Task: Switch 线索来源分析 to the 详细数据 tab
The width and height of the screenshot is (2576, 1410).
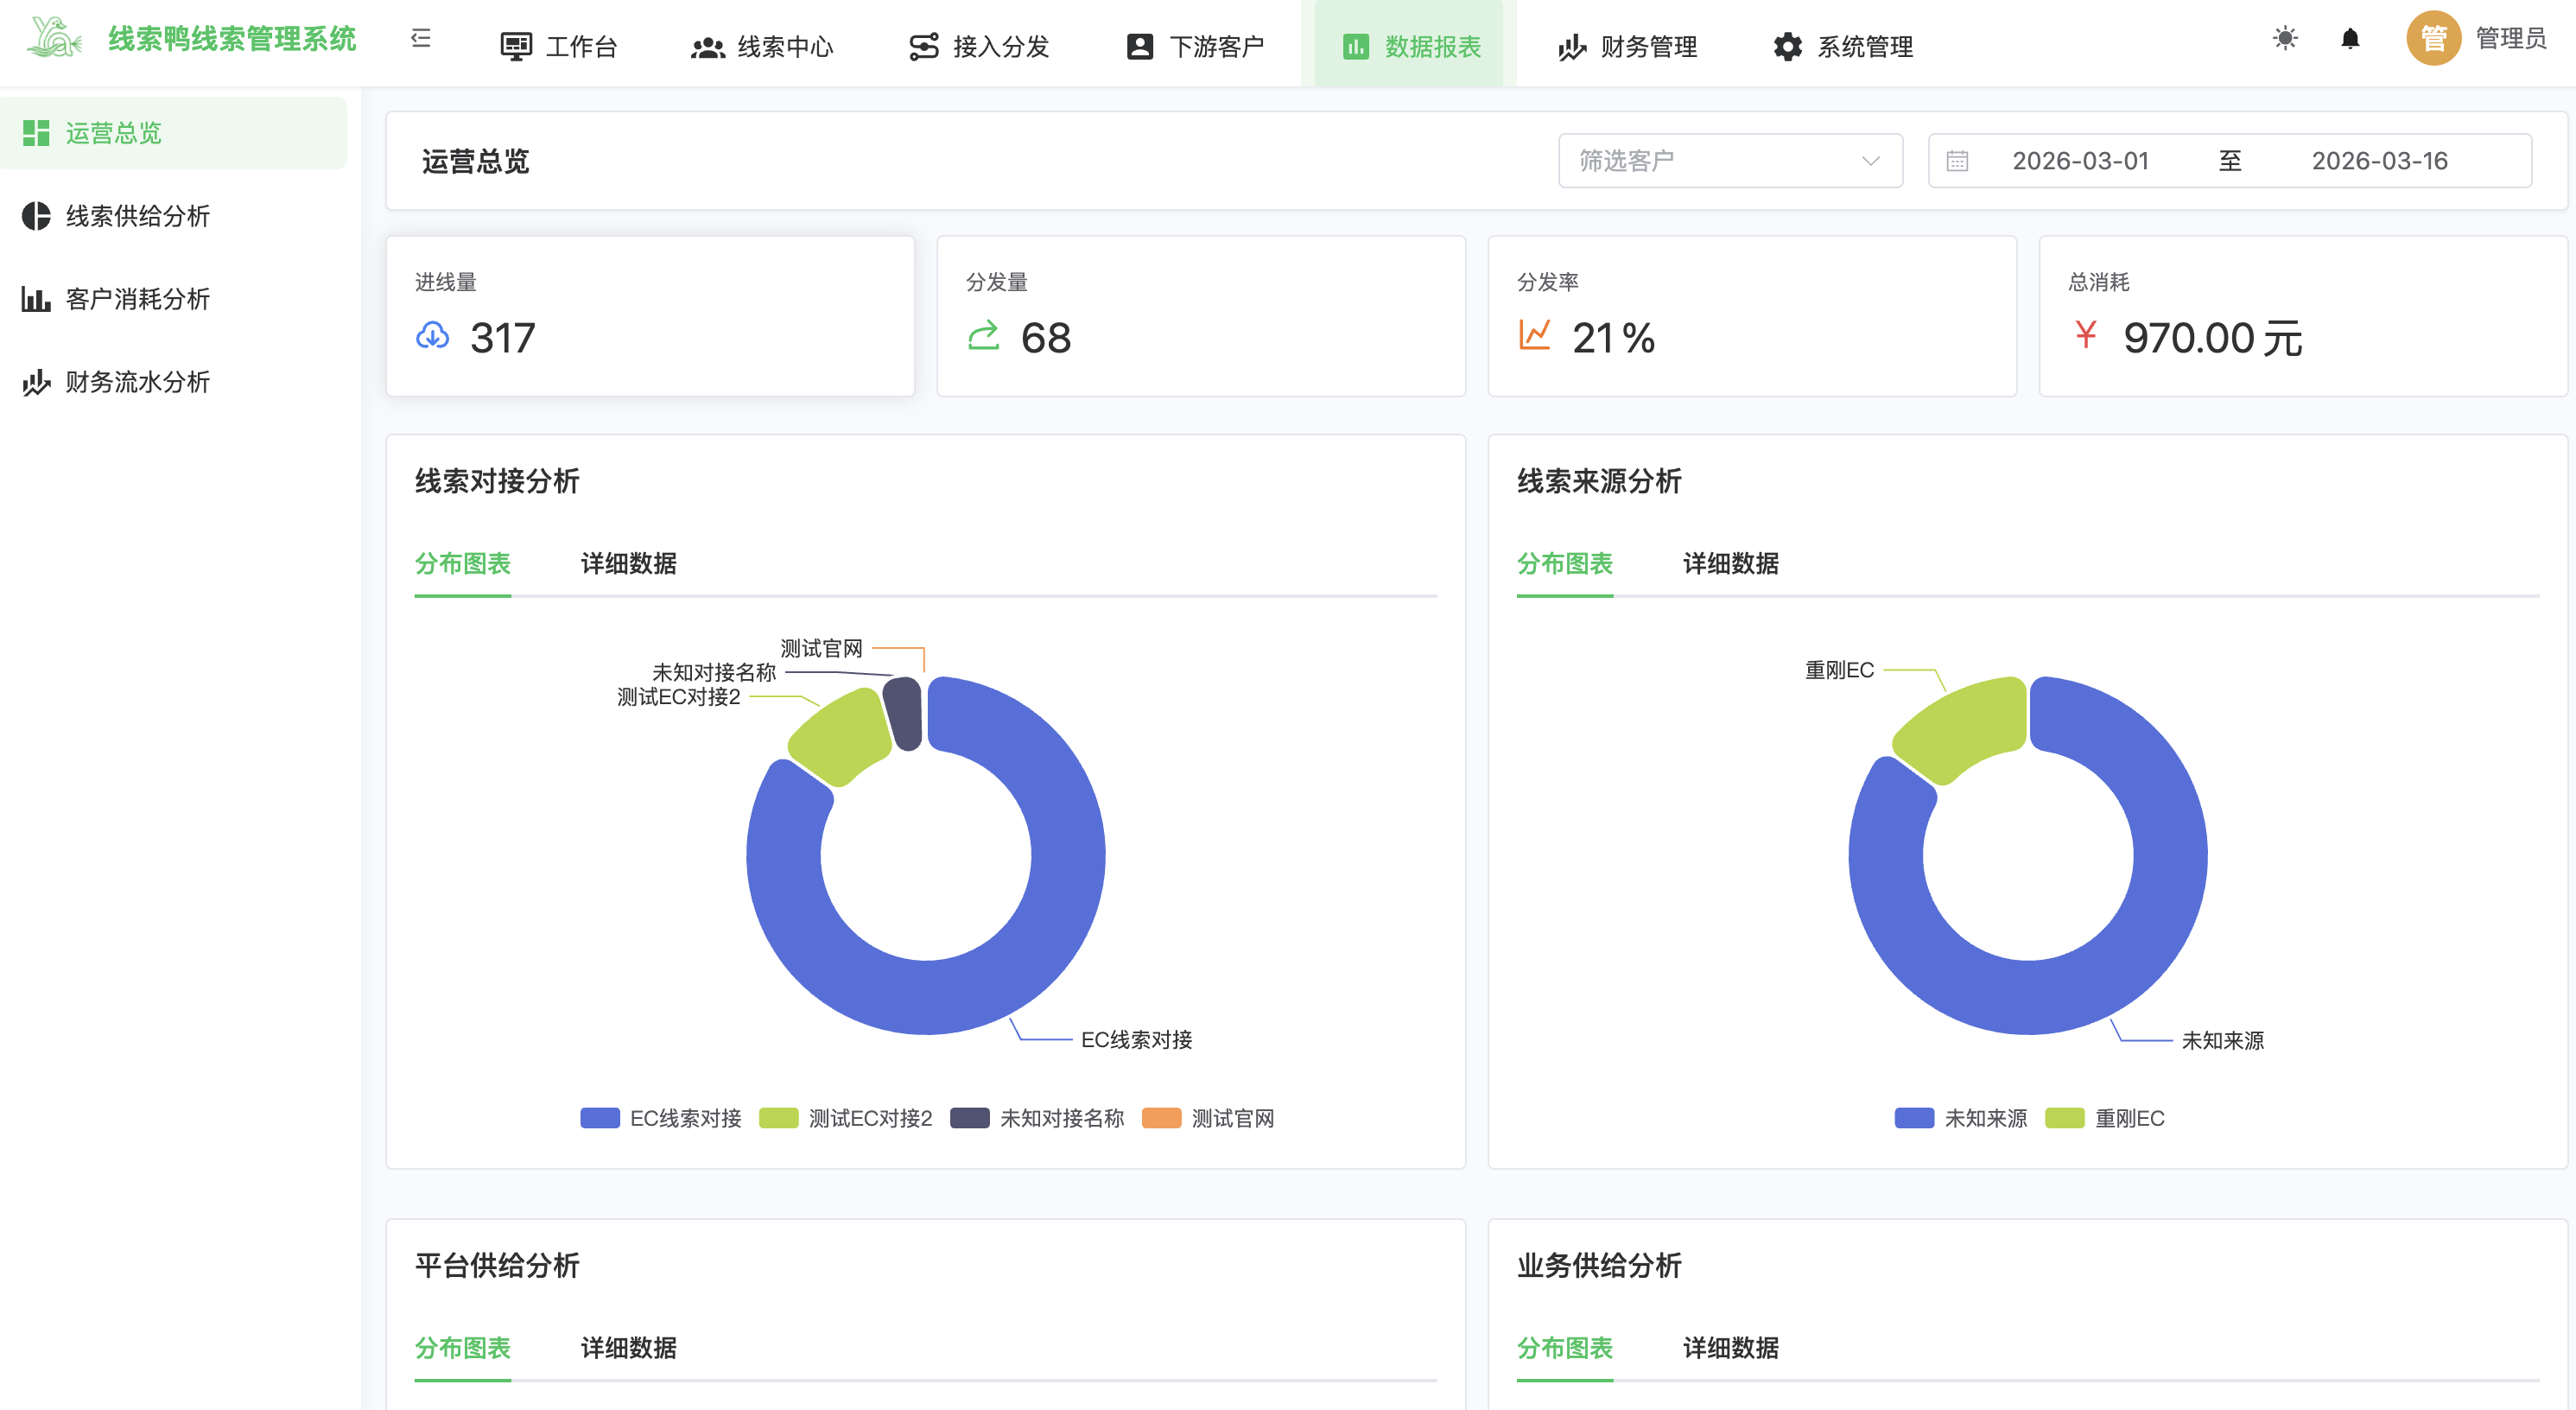Action: 1730,564
